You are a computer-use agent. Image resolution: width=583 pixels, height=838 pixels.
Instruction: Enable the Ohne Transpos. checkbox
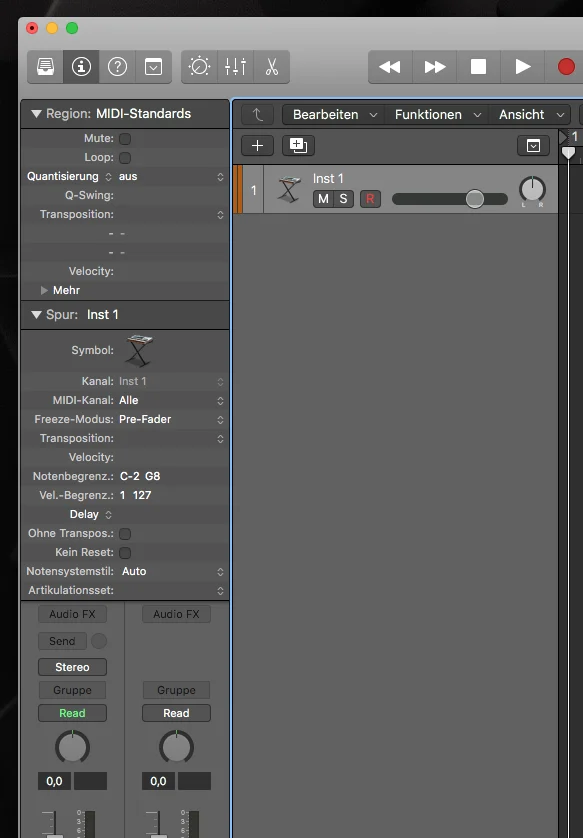125,533
